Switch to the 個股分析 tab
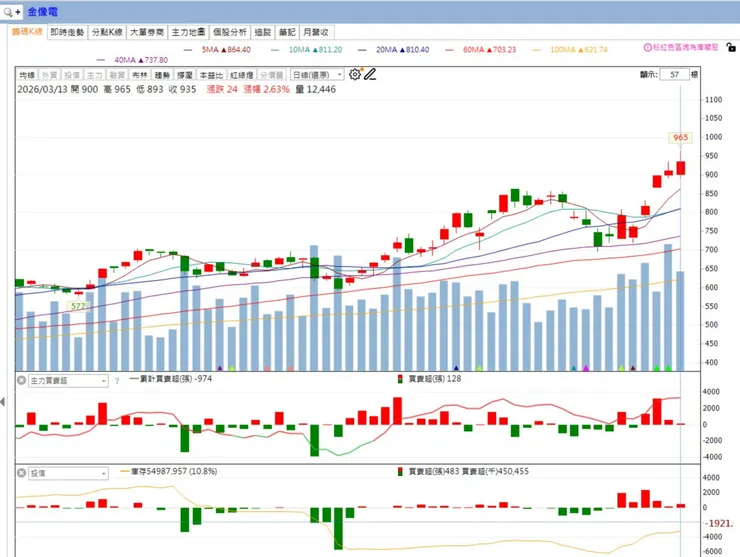The height and width of the screenshot is (557, 740). [229, 32]
